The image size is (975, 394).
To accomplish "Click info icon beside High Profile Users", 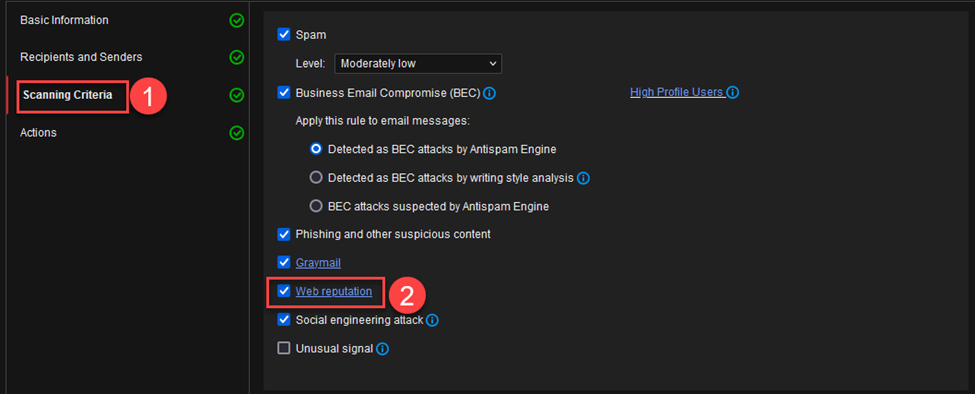I will pos(732,93).
